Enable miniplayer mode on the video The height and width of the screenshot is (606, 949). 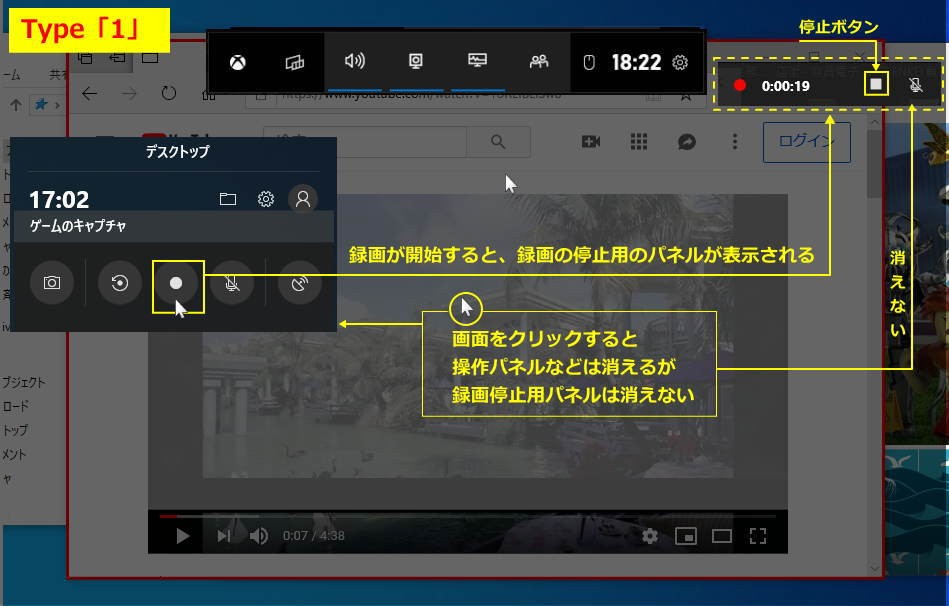point(686,536)
